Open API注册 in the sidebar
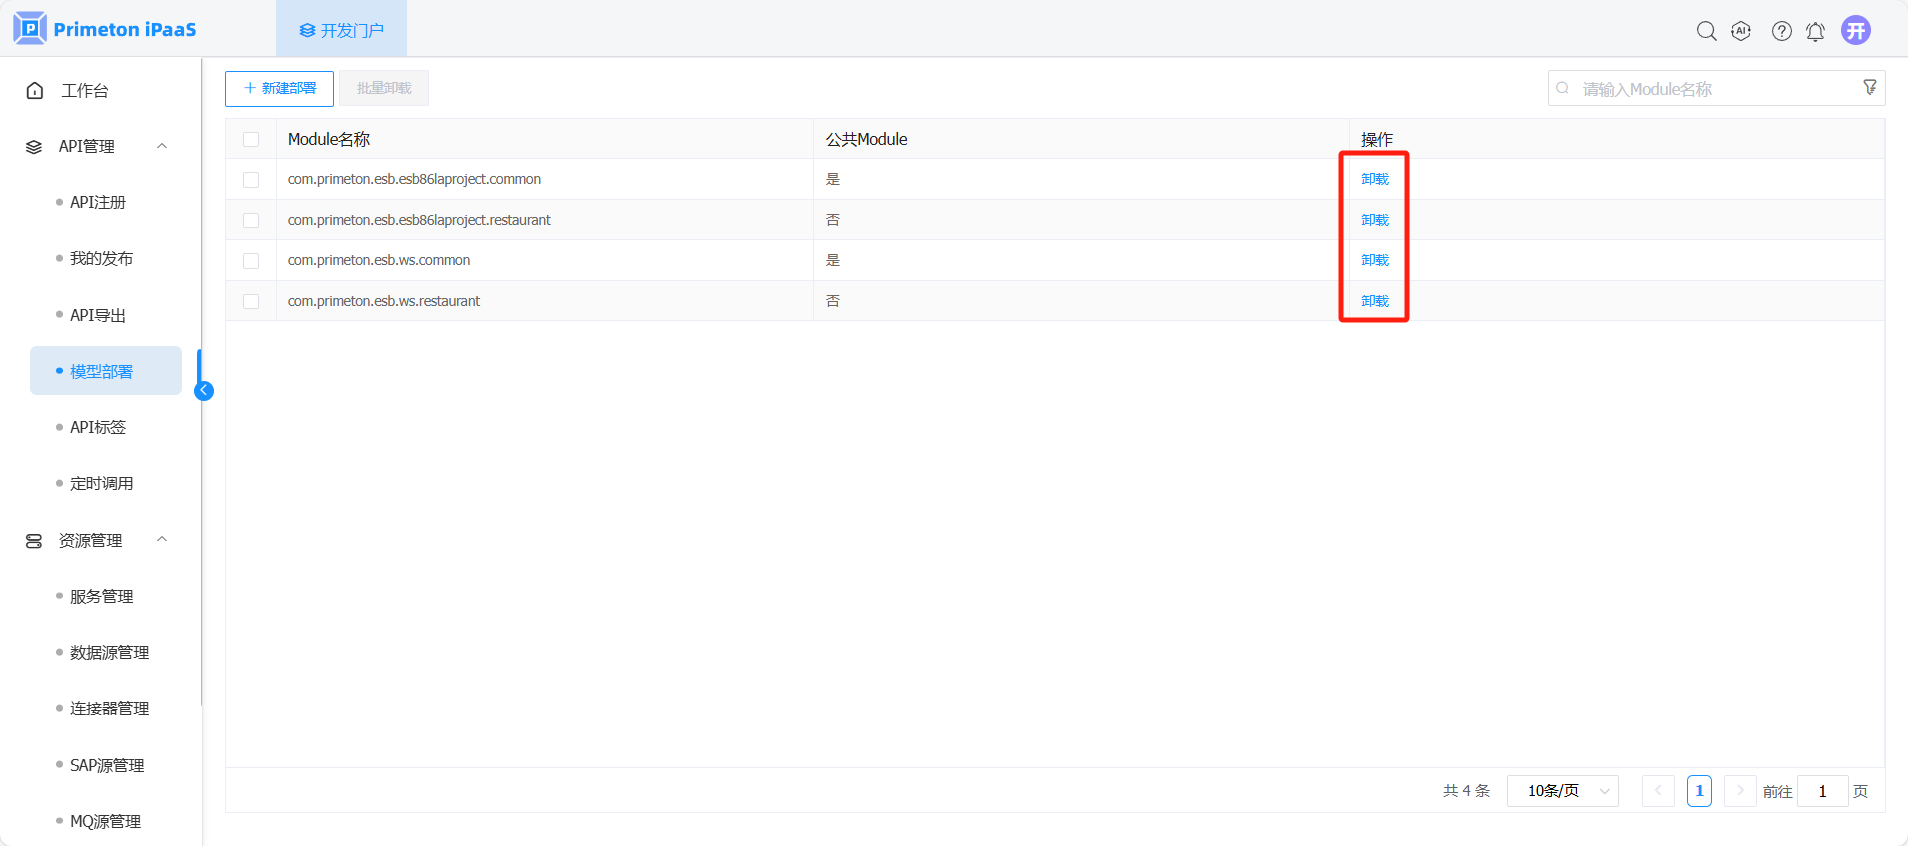 click(98, 202)
